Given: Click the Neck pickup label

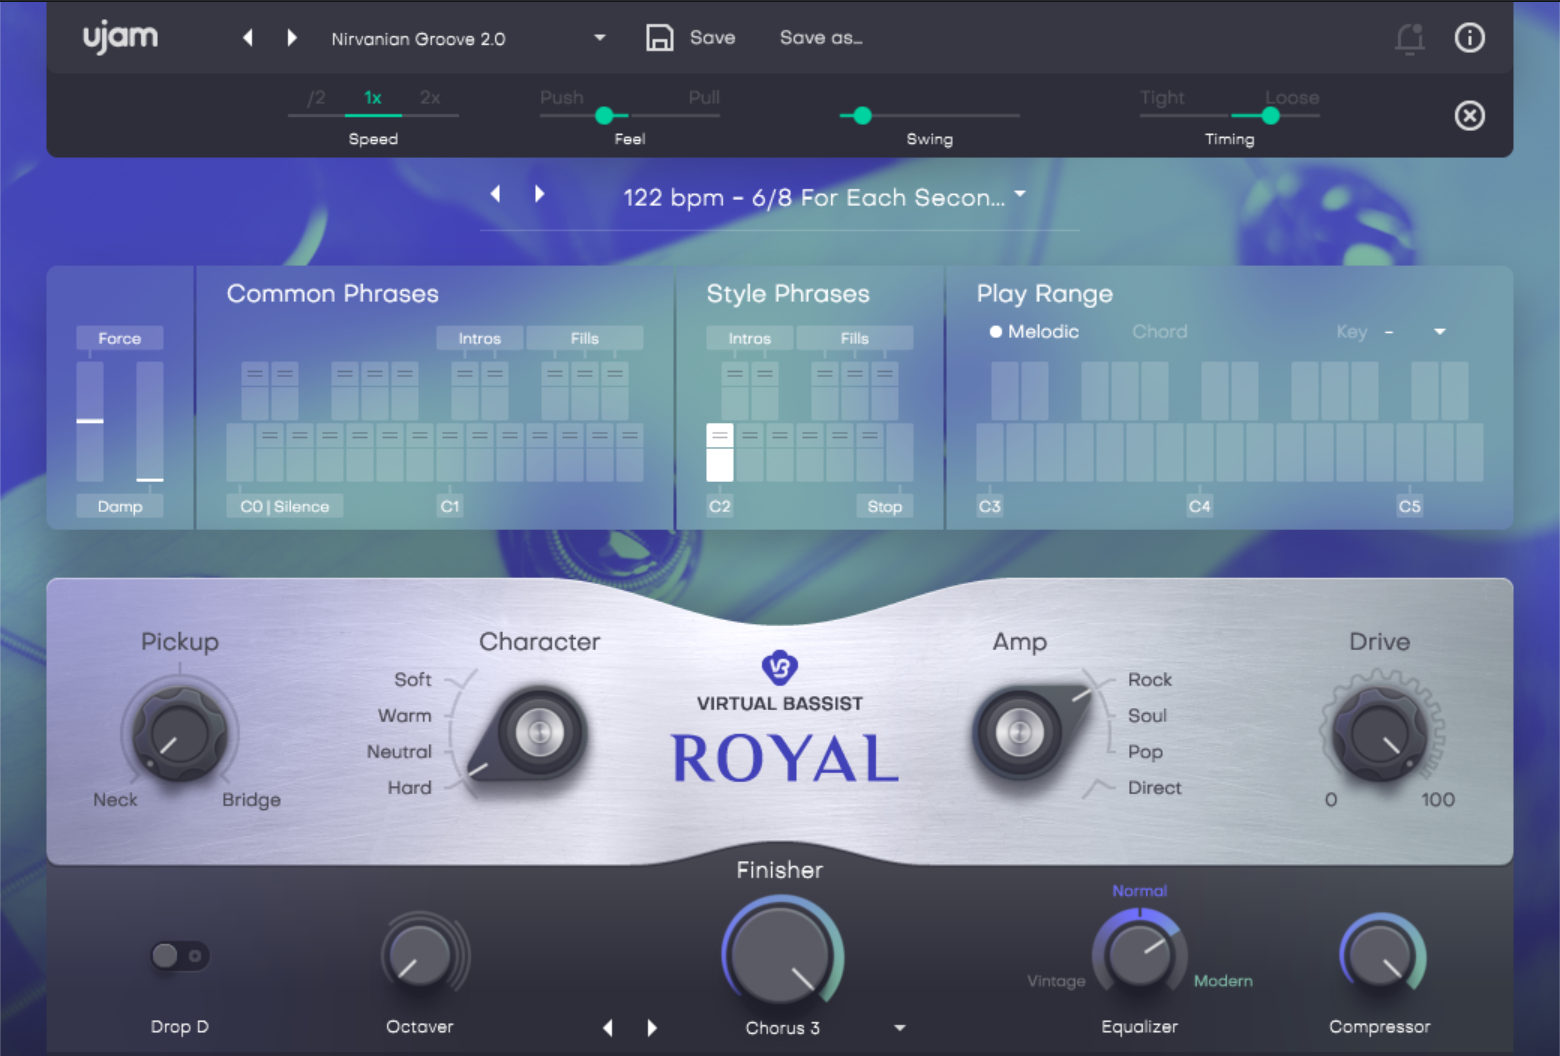Looking at the screenshot, I should point(115,800).
